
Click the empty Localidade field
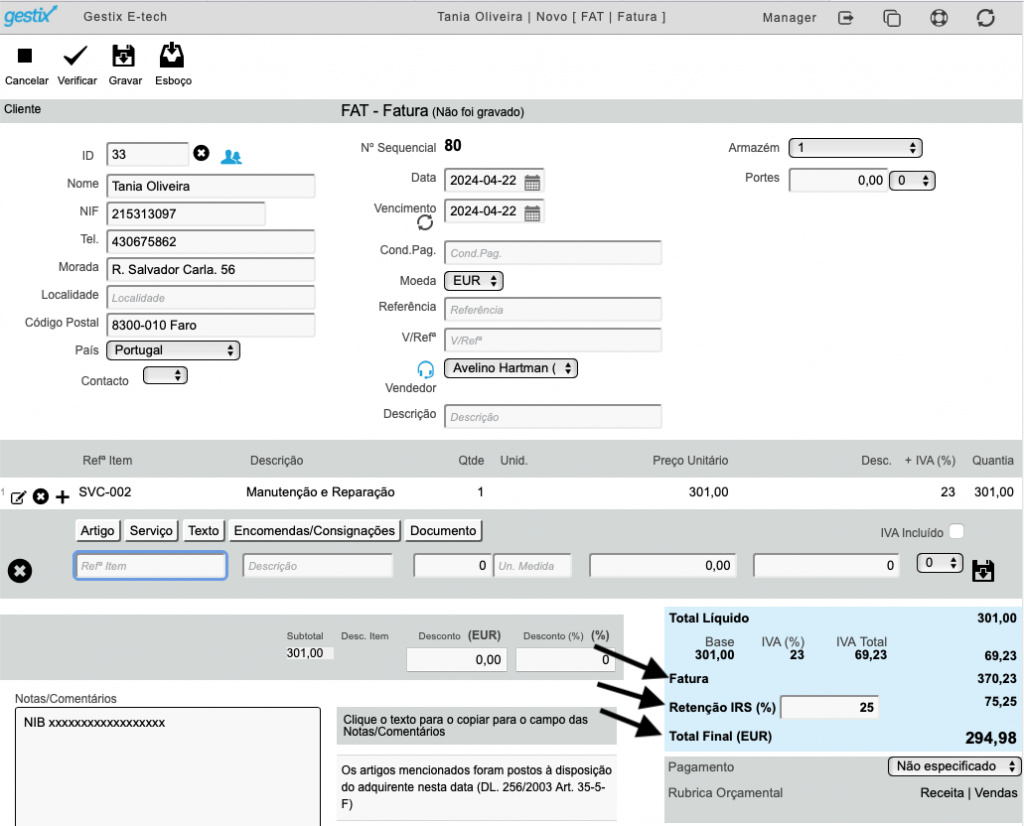[210, 298]
